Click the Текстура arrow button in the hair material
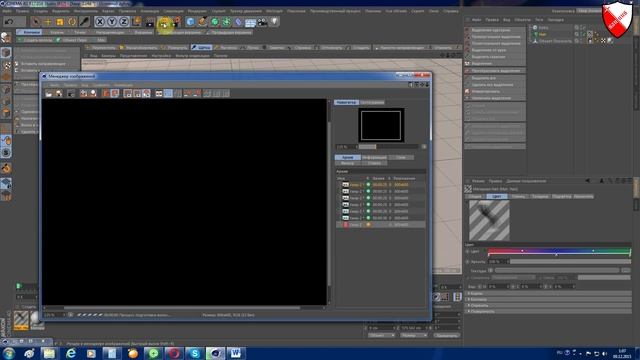Screen dimensions: 640x360 coord(491,270)
